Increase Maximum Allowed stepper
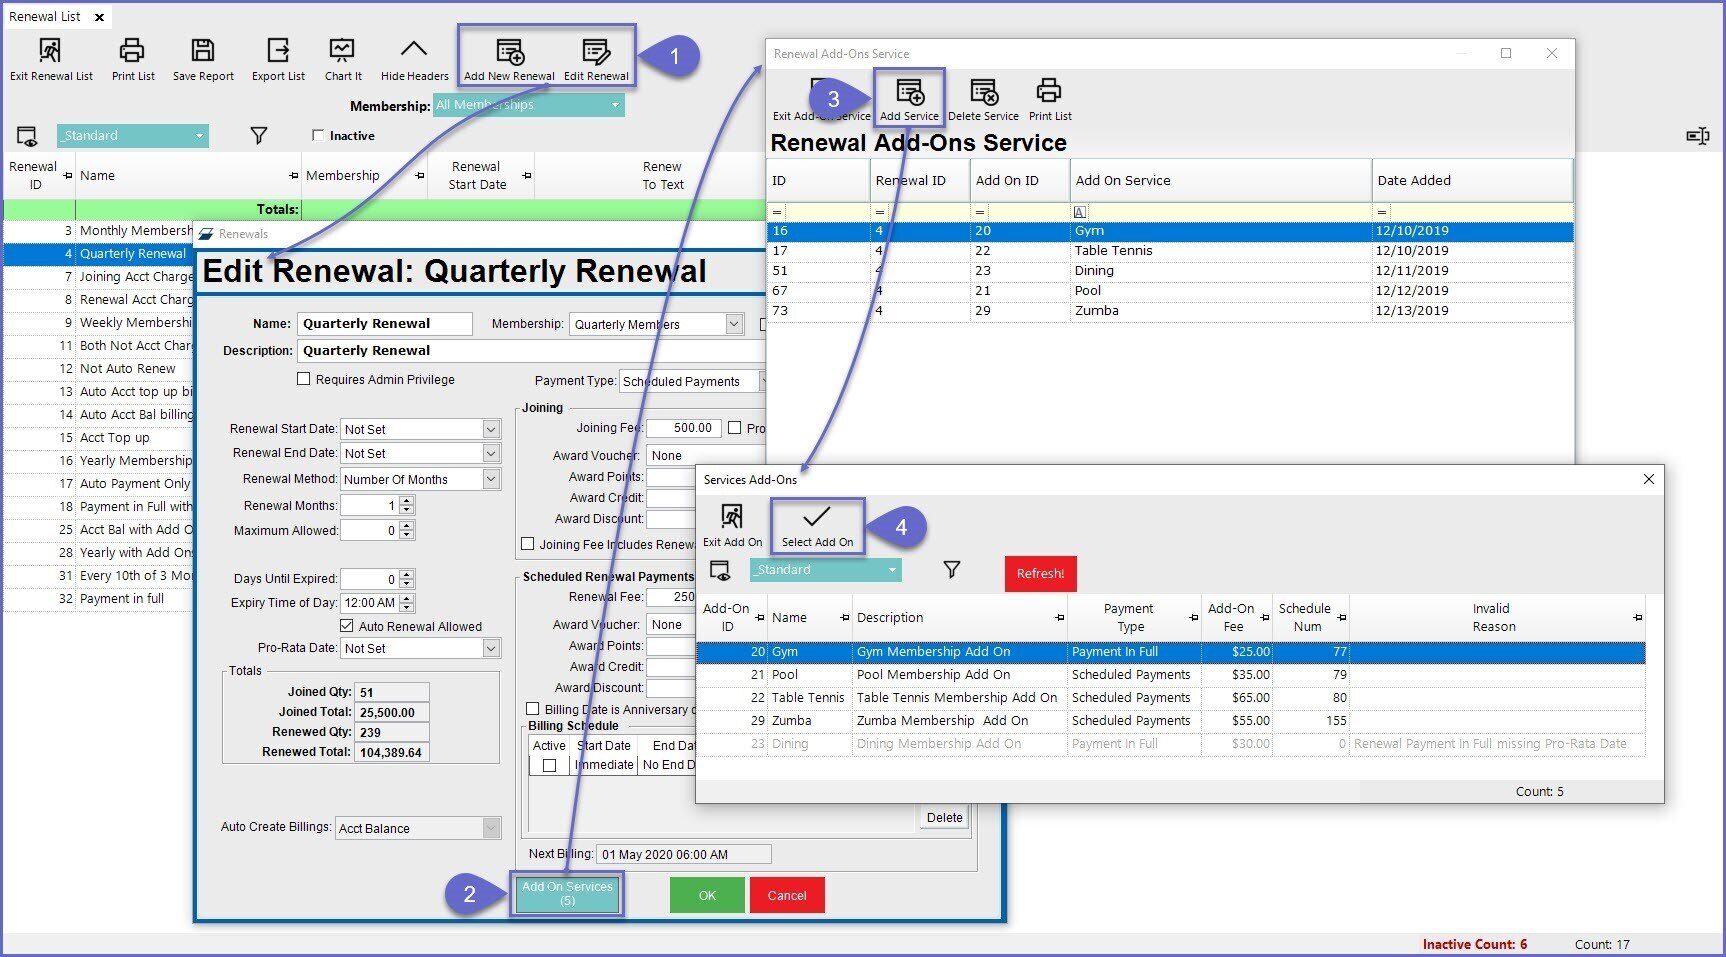 tap(406, 526)
